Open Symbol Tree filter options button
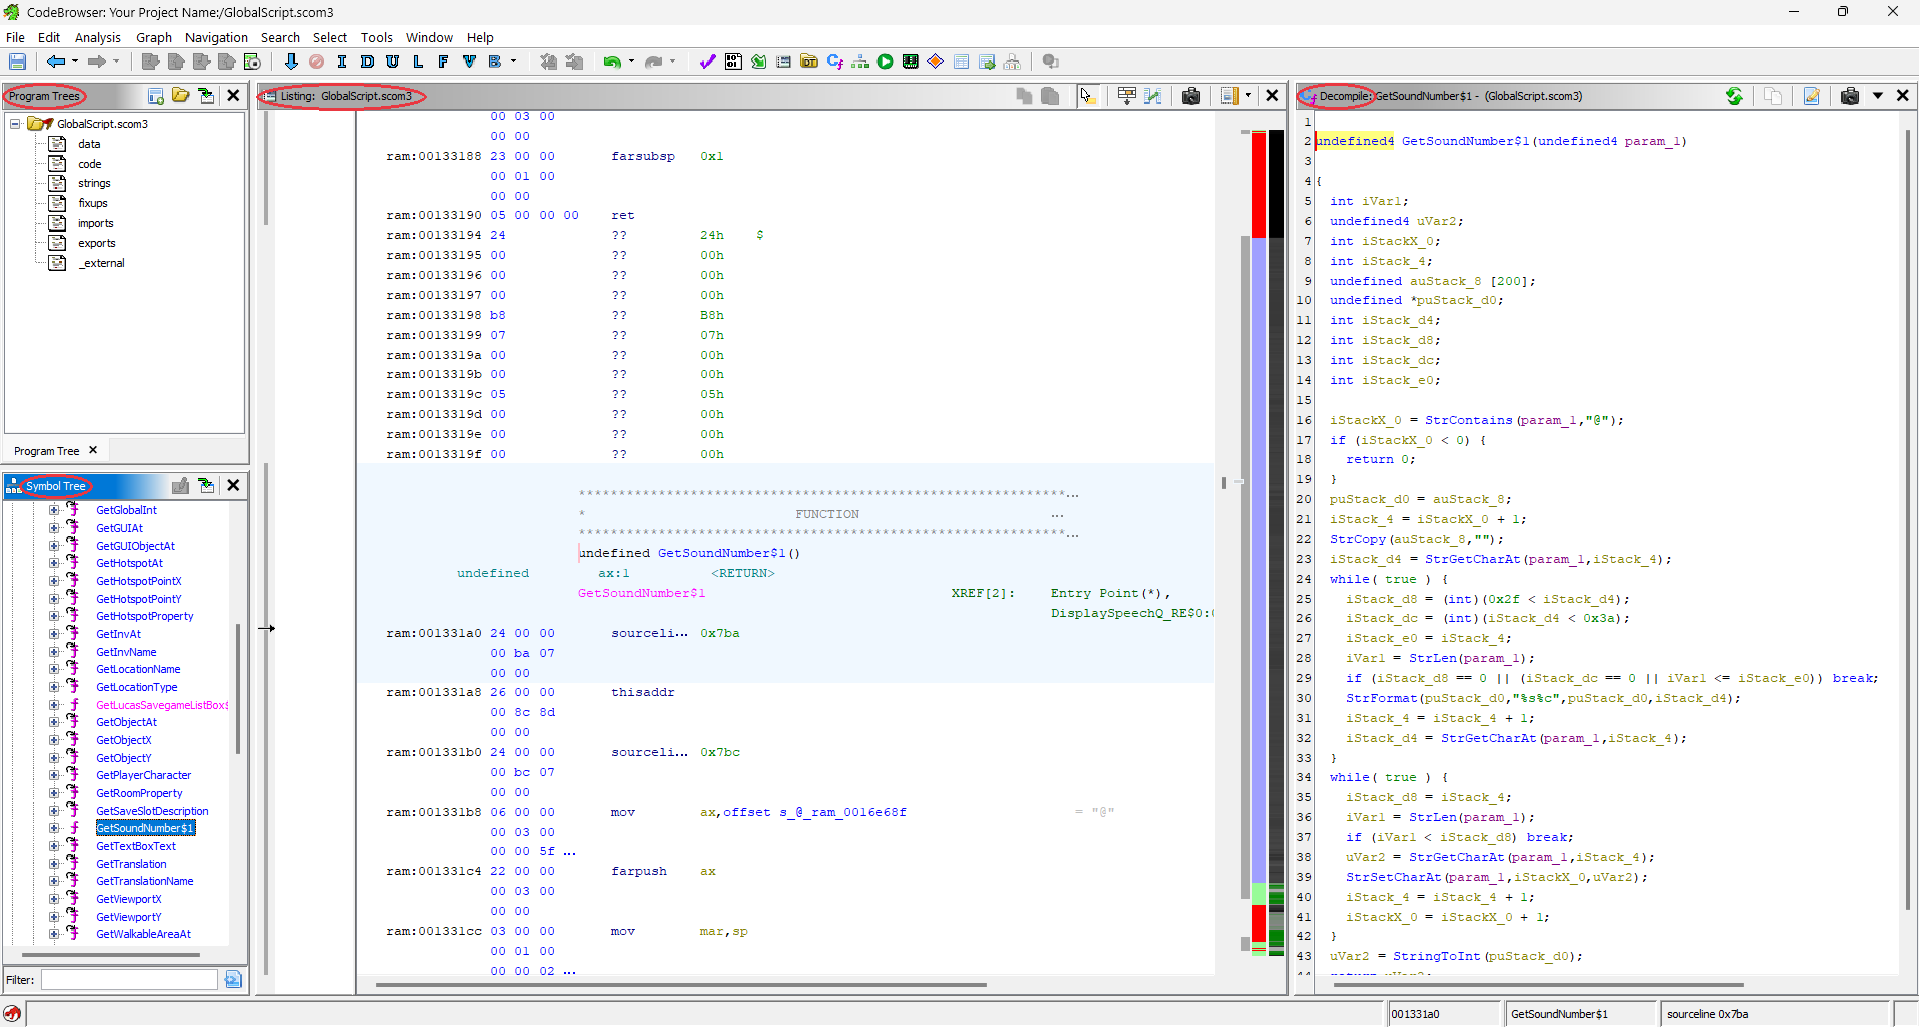 coord(233,980)
